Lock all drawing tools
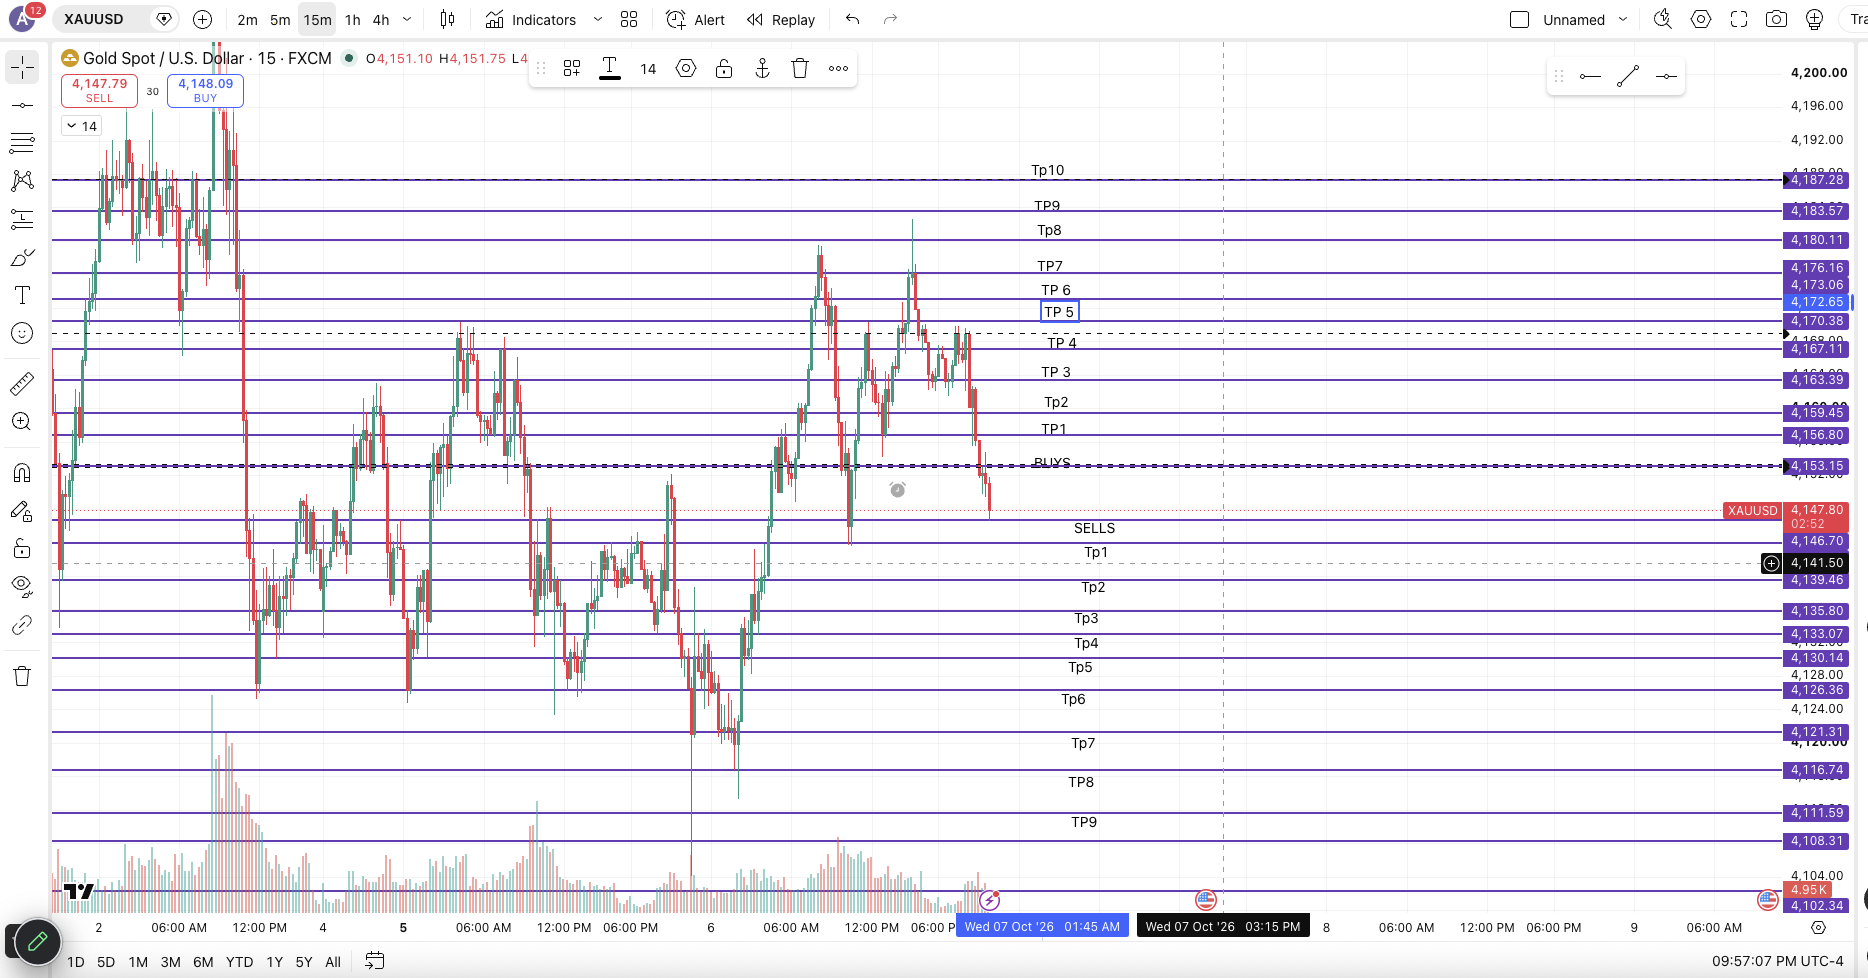The image size is (1868, 978). pyautogui.click(x=22, y=548)
